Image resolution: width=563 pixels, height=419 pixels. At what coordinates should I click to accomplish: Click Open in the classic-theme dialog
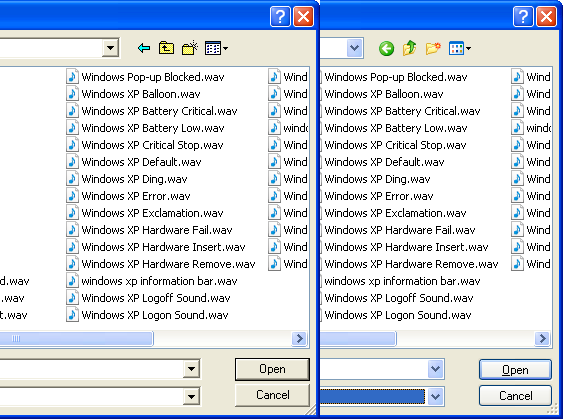pyautogui.click(x=272, y=369)
